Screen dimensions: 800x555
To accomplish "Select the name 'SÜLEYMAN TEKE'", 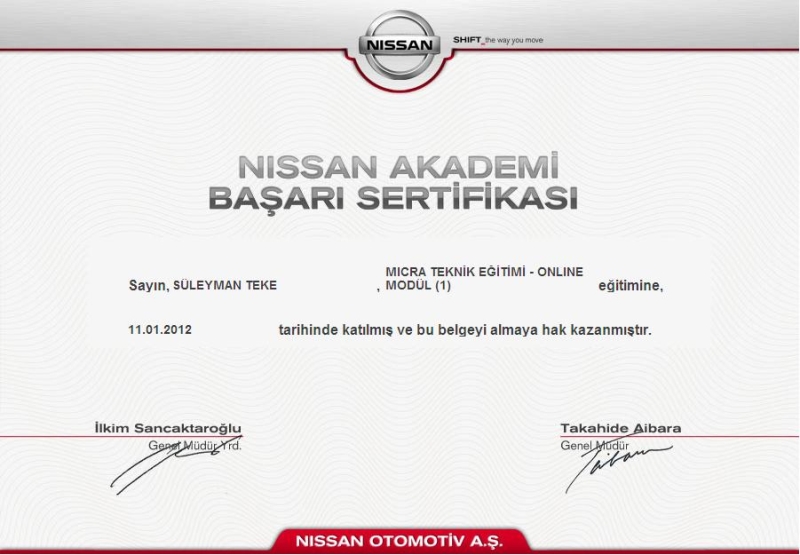I will point(225,285).
